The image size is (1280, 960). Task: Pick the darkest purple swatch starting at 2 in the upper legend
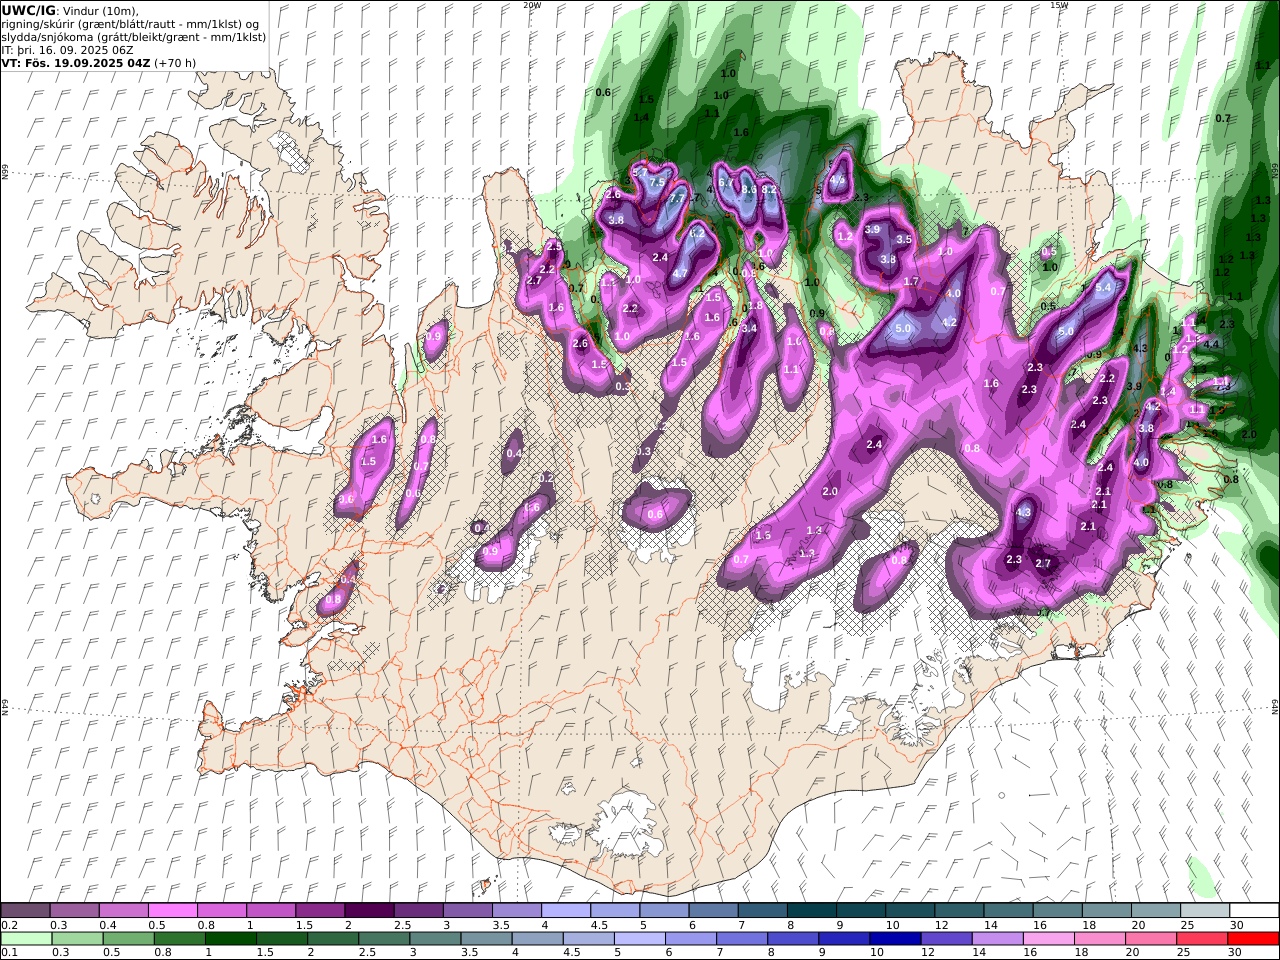click(x=368, y=910)
